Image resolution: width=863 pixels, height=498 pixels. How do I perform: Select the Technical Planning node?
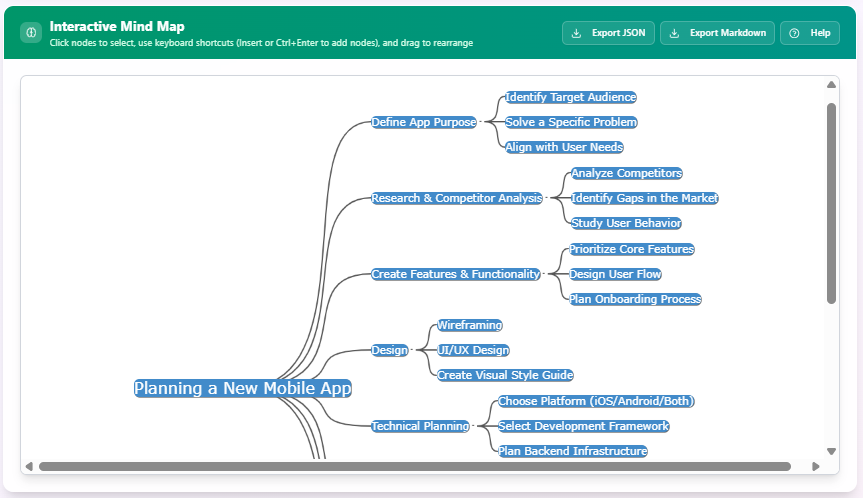(420, 426)
